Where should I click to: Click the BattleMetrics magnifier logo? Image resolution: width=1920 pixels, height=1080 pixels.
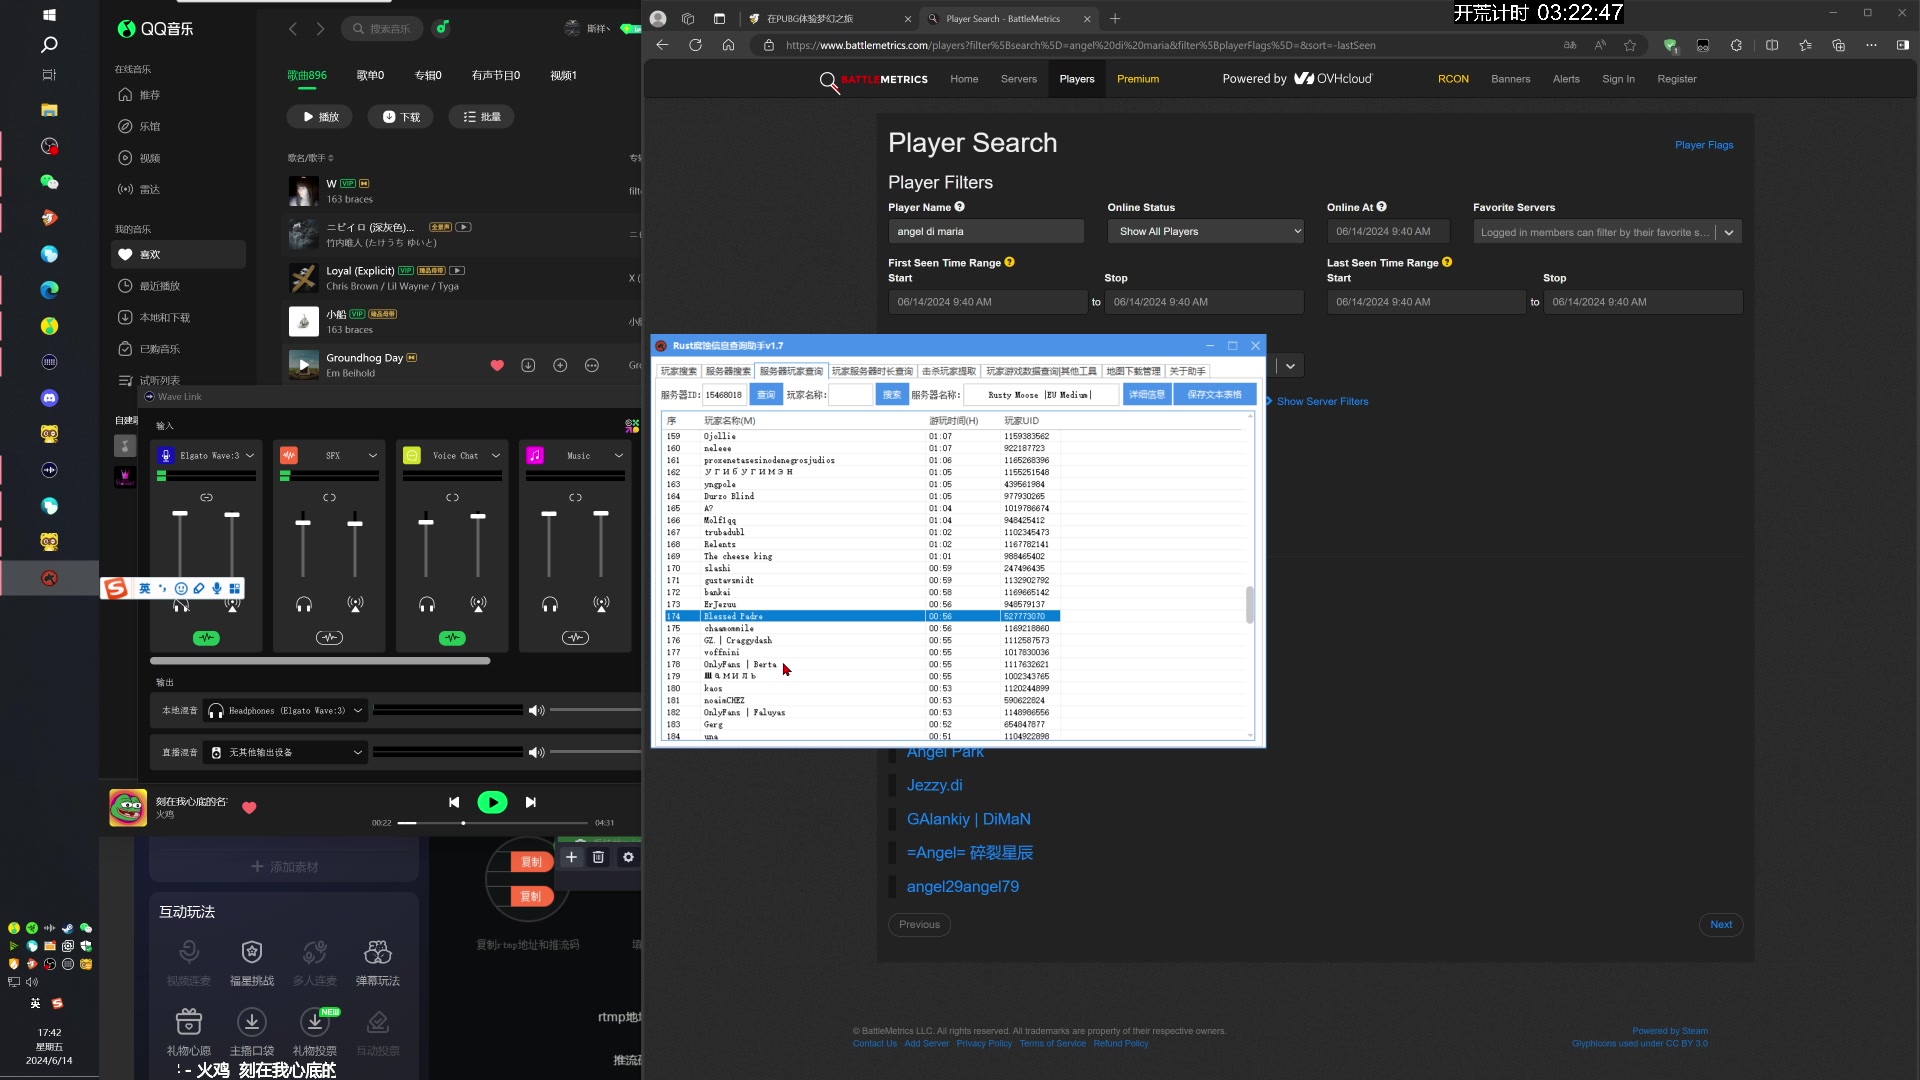[828, 81]
